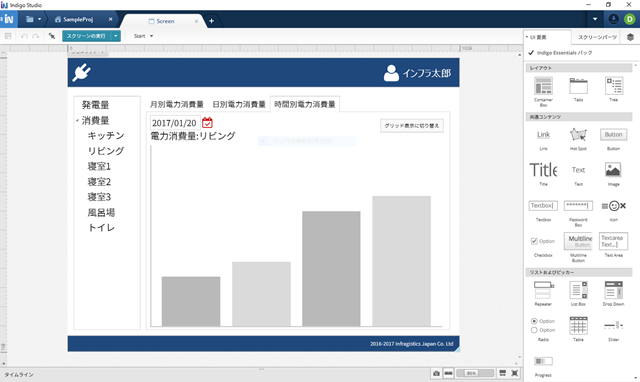Select キッチン in the tree
This screenshot has height=382, width=640.
pos(106,135)
